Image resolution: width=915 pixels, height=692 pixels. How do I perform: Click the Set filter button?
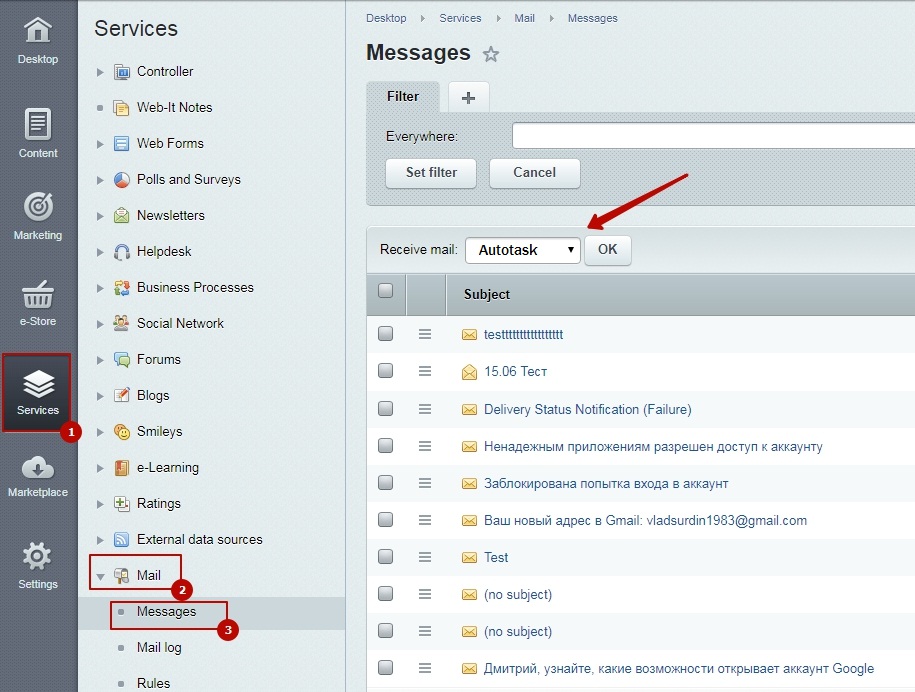click(431, 173)
